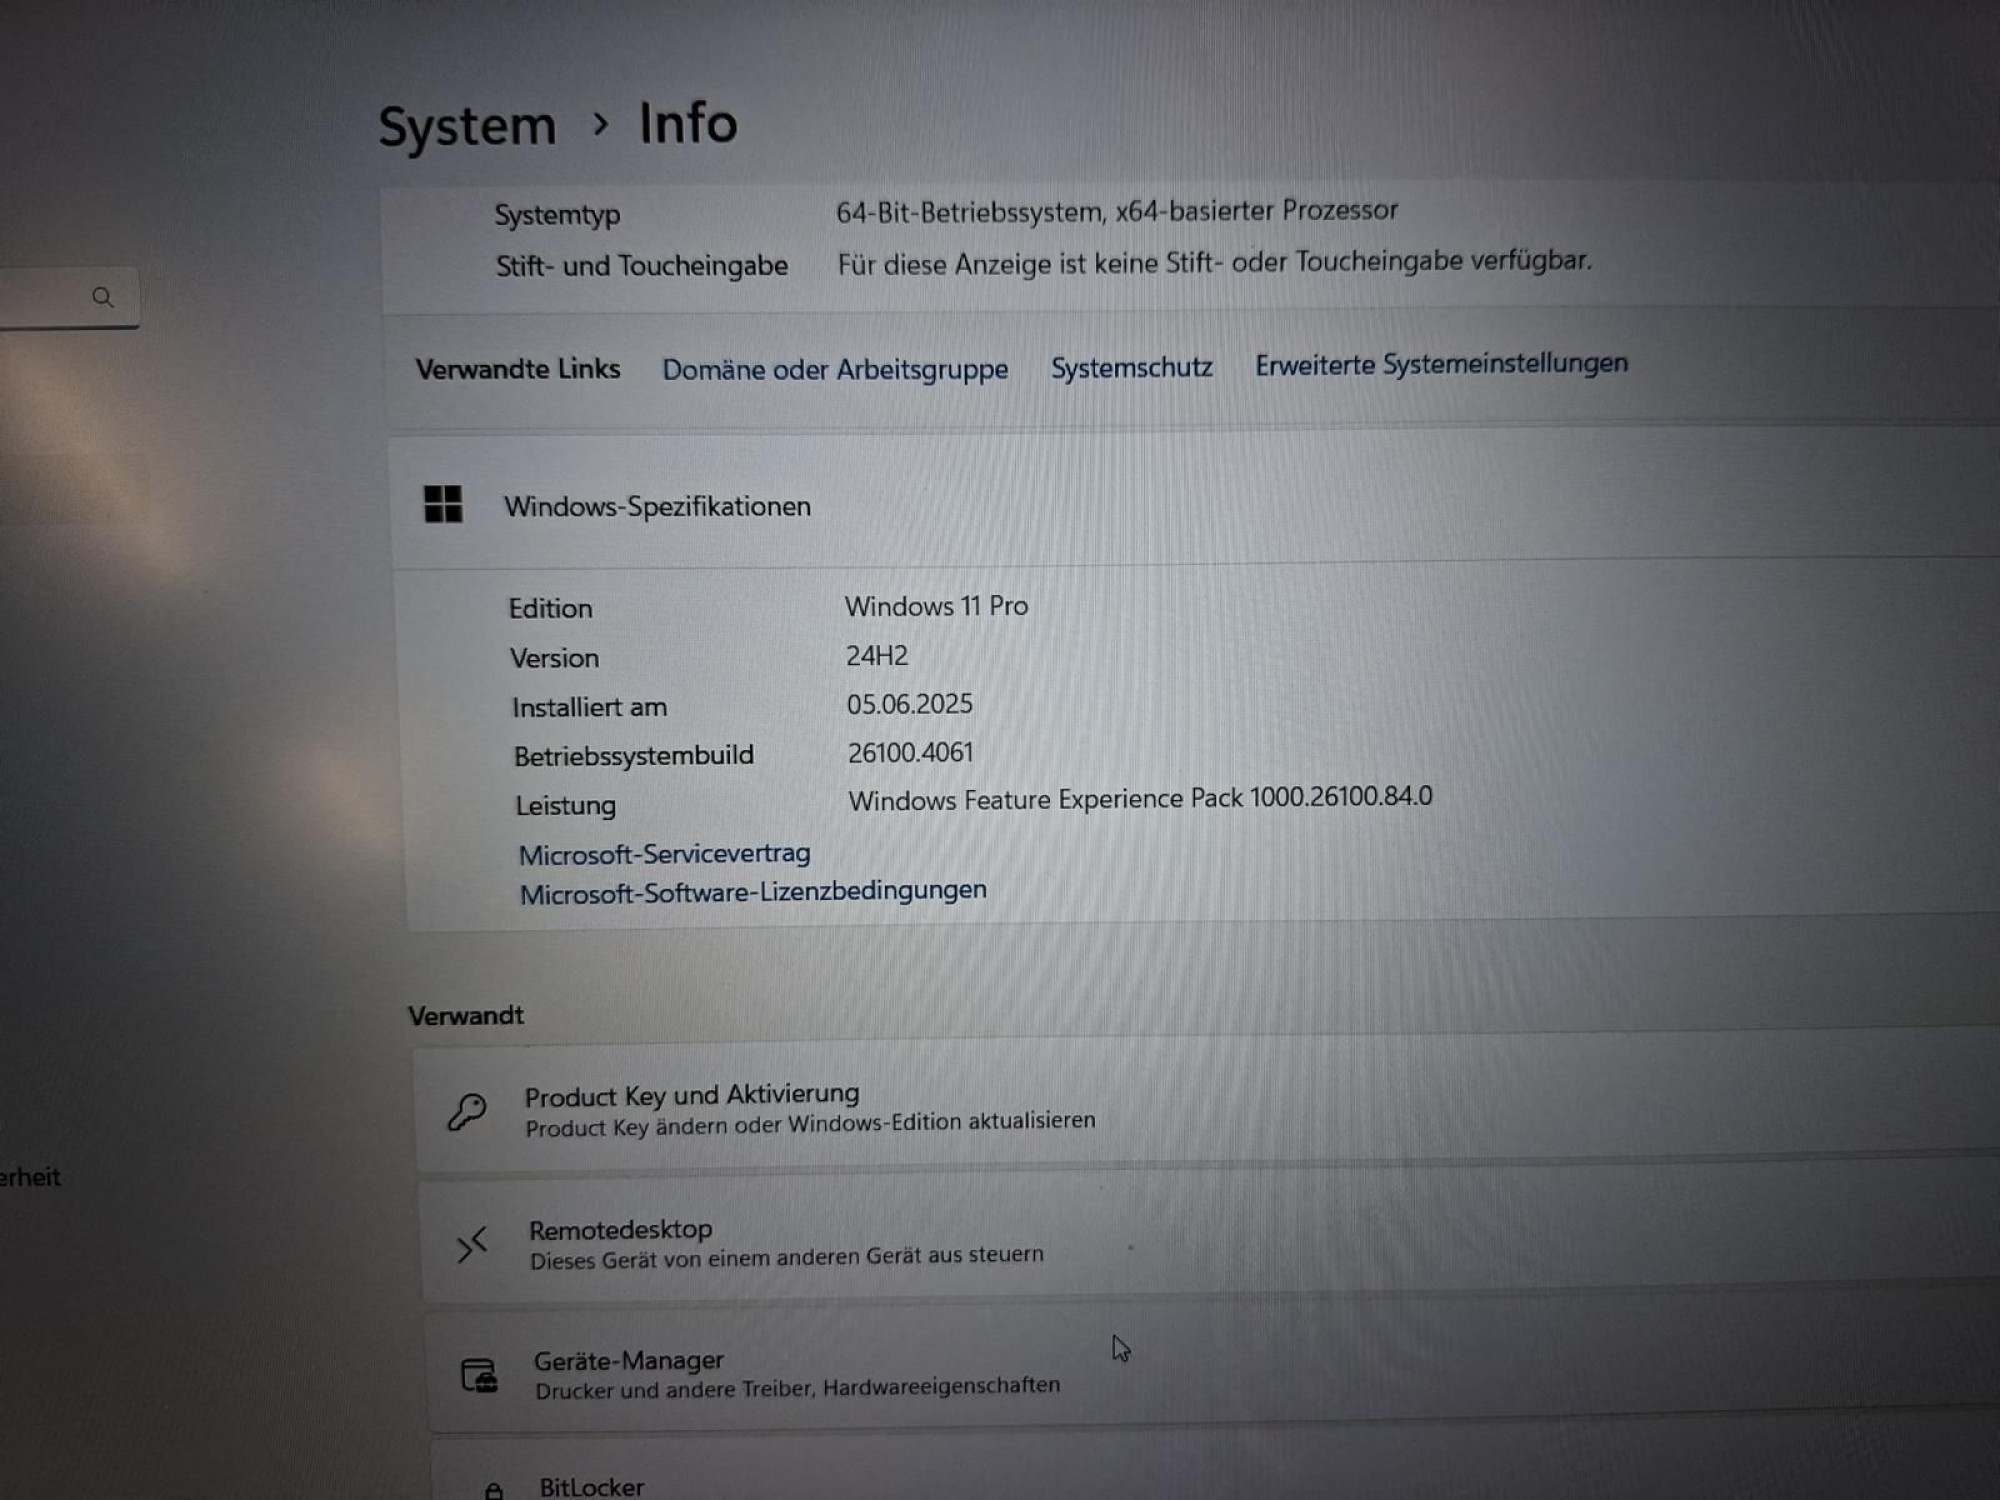Open the BitLocker entry
This screenshot has height=1500, width=2000.
click(x=592, y=1487)
